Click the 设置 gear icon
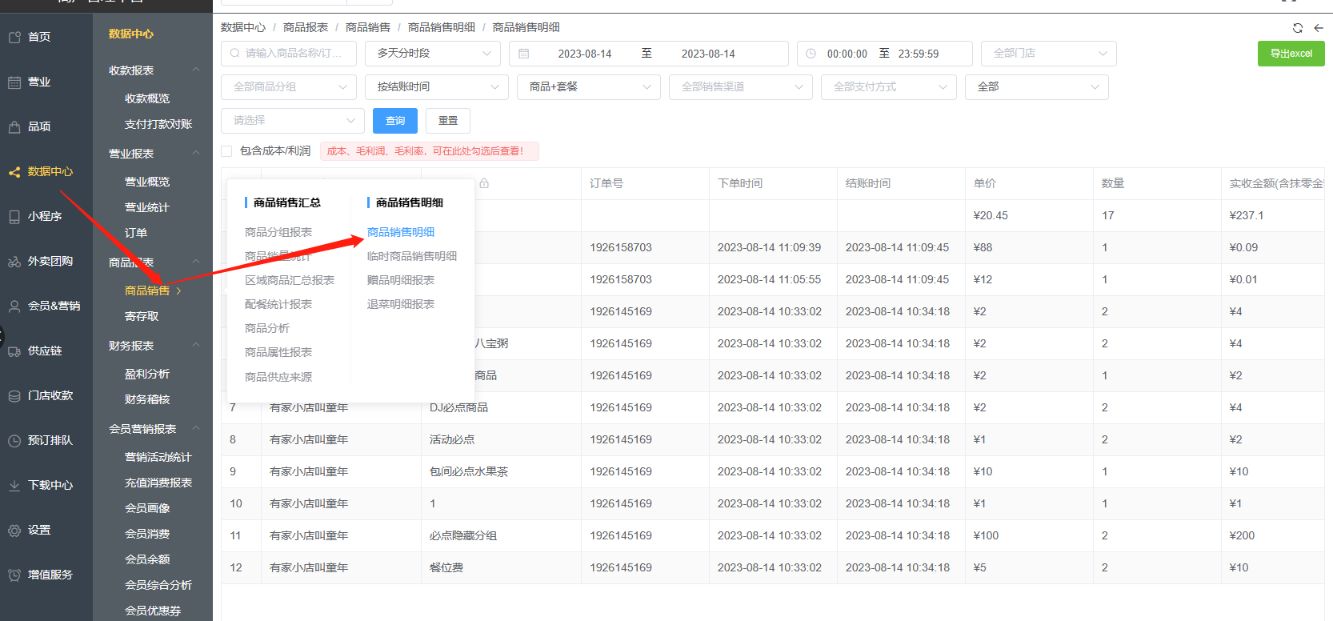Image resolution: width=1333 pixels, height=621 pixels. (14, 530)
